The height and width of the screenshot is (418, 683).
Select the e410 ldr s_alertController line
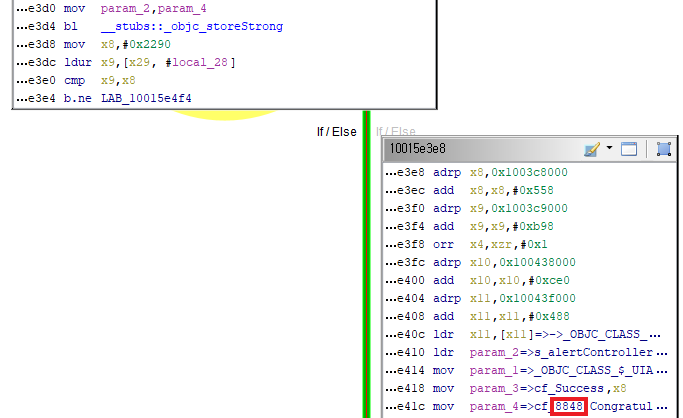pos(526,352)
